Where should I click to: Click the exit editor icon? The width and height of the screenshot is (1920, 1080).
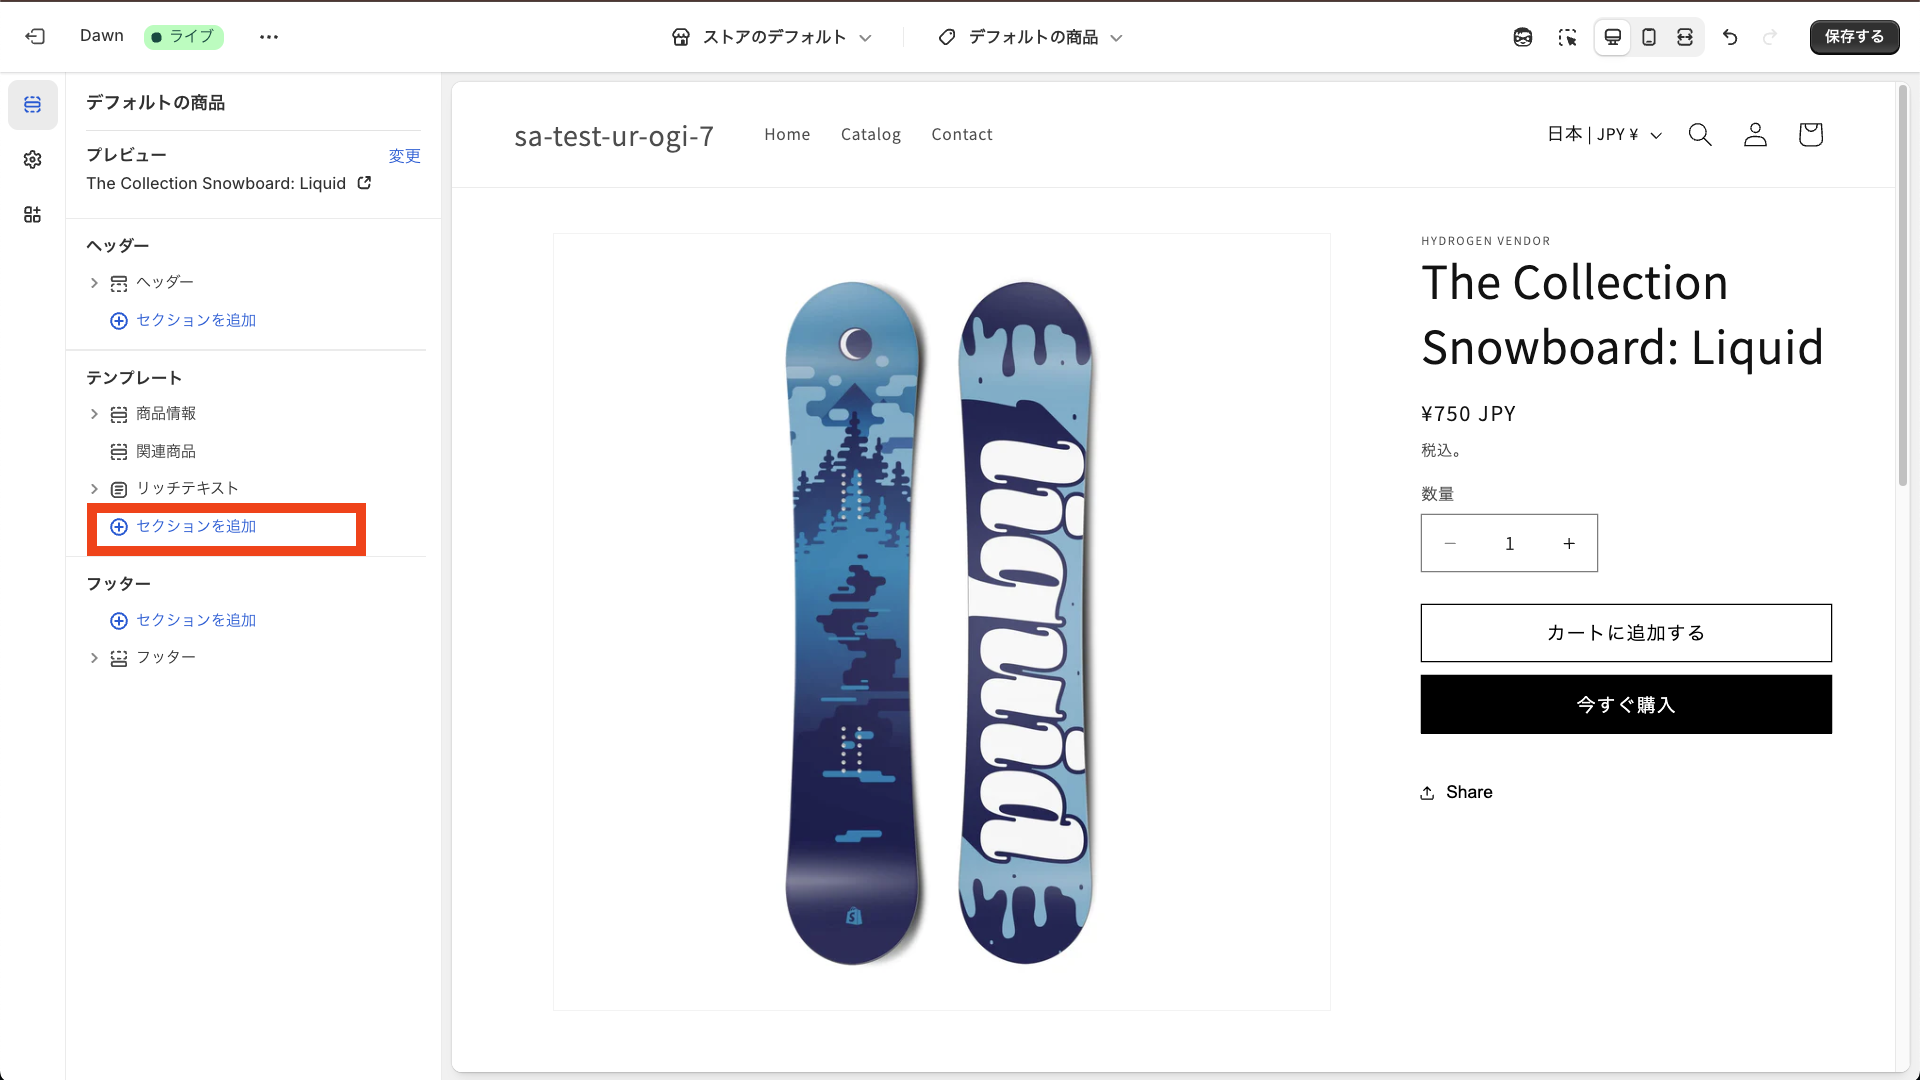tap(35, 37)
